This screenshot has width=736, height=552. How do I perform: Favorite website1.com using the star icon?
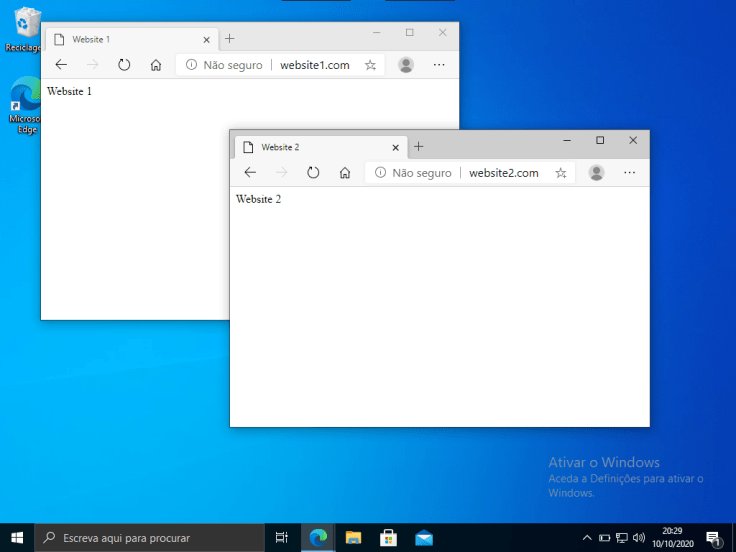[x=370, y=65]
